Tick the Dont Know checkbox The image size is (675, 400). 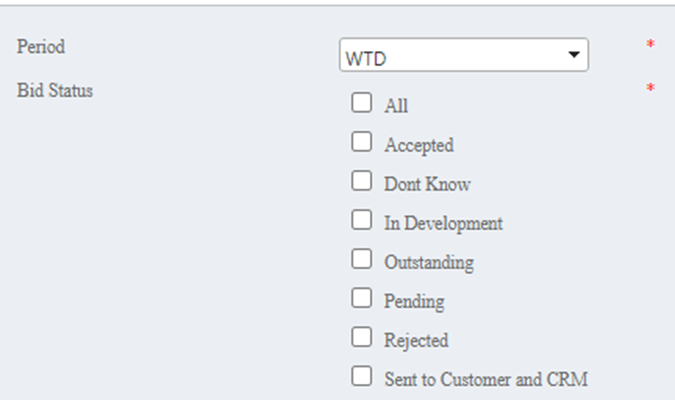(361, 181)
